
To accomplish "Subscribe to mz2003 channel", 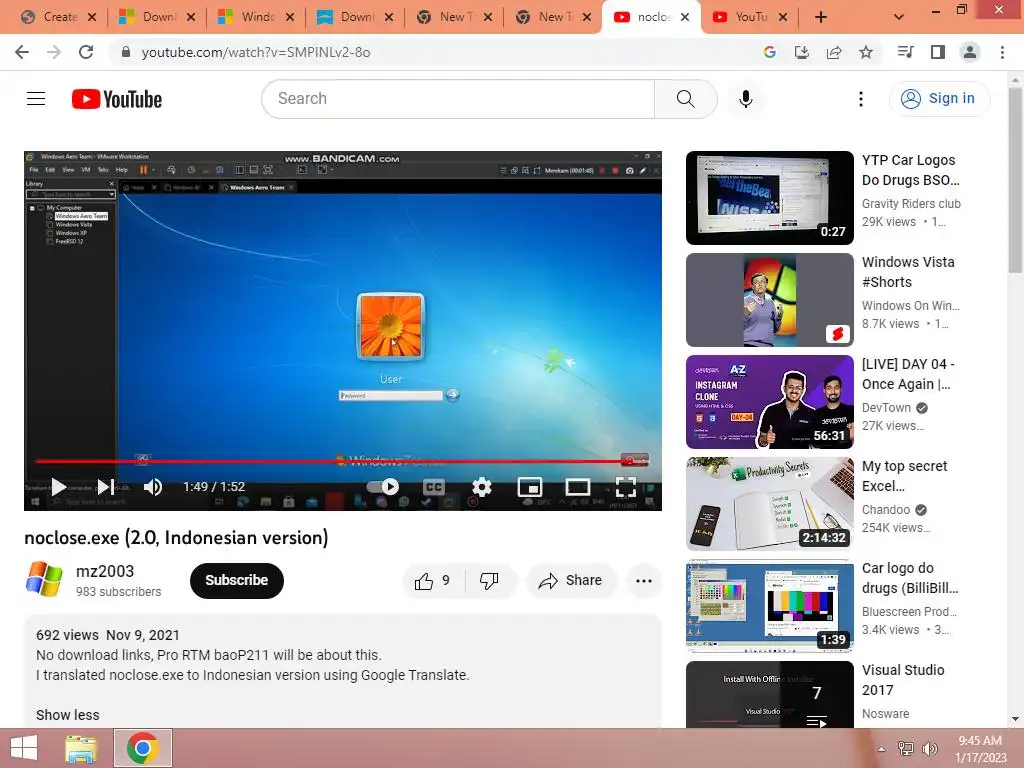I will (x=236, y=581).
